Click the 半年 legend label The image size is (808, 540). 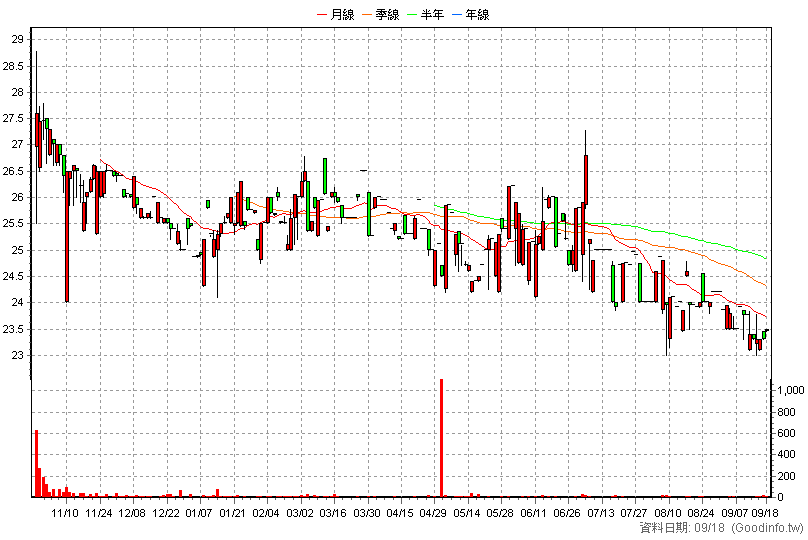coord(432,14)
